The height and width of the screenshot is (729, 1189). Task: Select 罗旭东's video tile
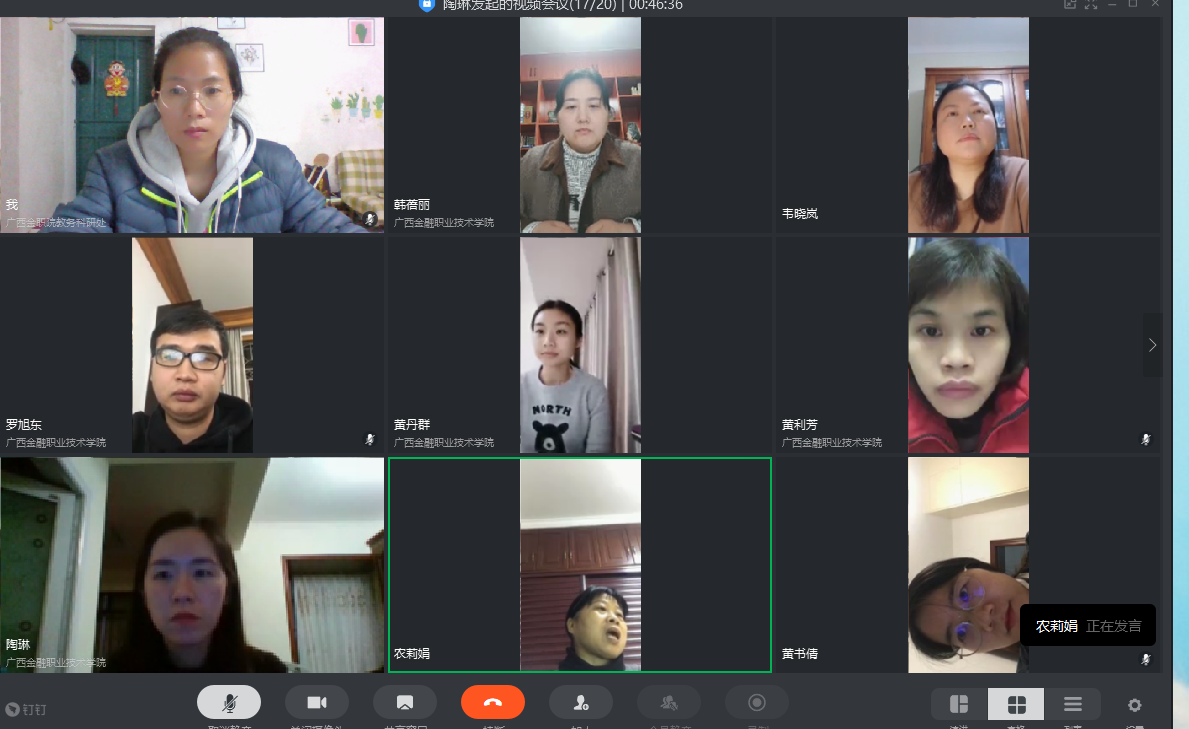[x=192, y=345]
